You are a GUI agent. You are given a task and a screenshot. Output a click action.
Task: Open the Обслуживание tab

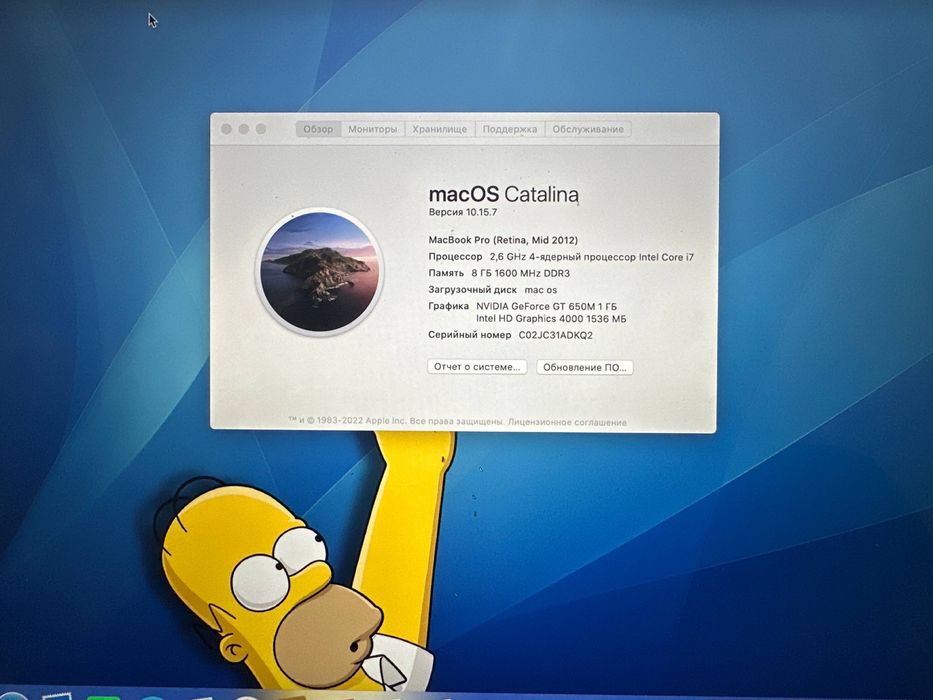588,129
